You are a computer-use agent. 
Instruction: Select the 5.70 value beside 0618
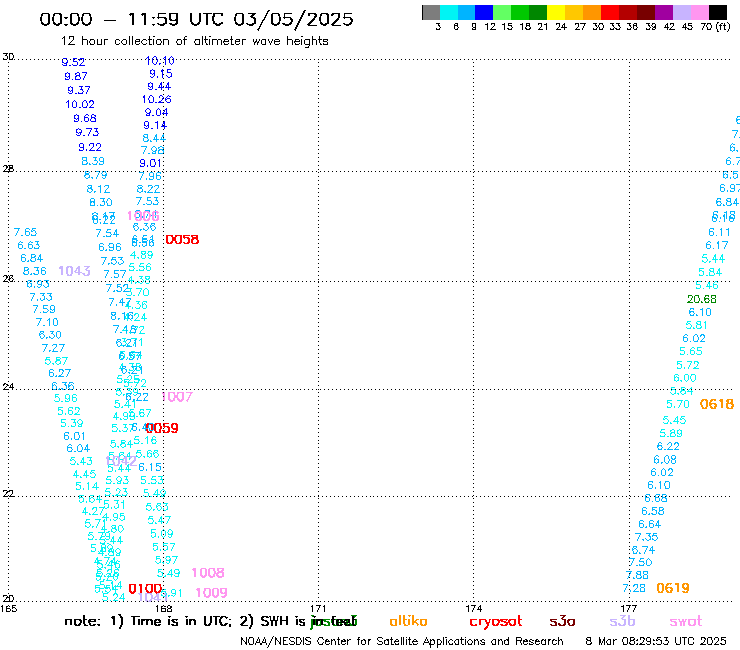(678, 404)
